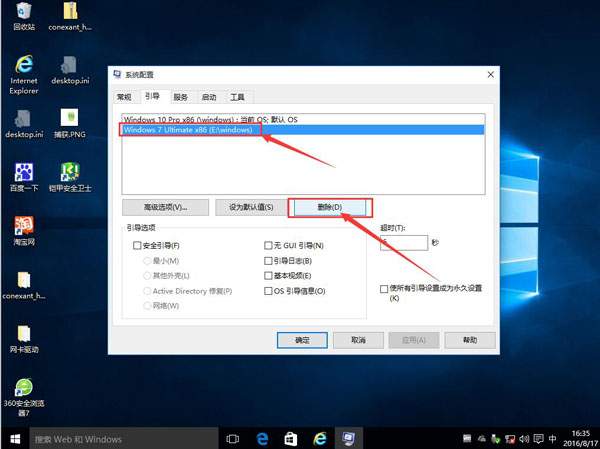The height and width of the screenshot is (449, 600).
Task: Click the 高级选项(V)... button
Action: coord(165,207)
